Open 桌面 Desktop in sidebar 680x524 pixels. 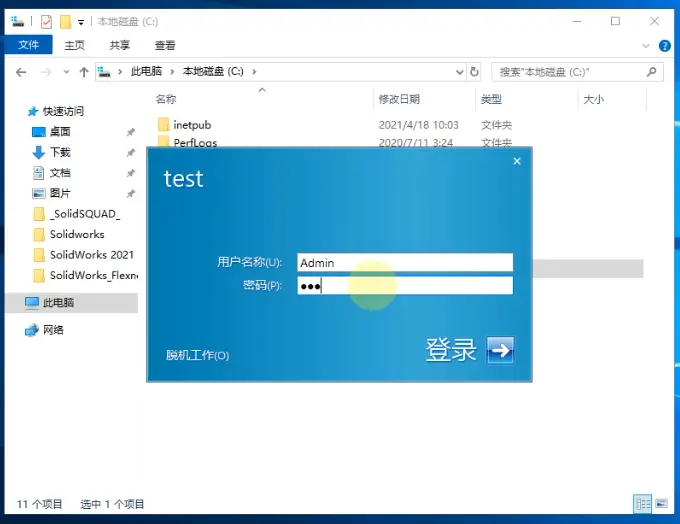pyautogui.click(x=60, y=131)
